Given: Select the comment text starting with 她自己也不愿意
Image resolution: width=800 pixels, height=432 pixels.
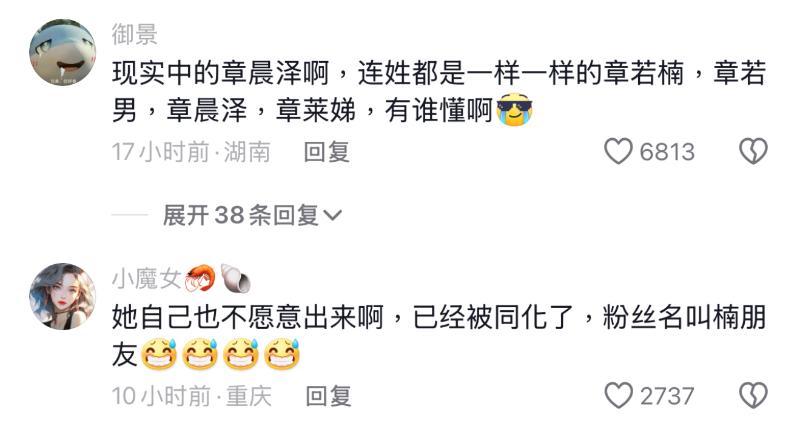Looking at the screenshot, I should [439, 336].
